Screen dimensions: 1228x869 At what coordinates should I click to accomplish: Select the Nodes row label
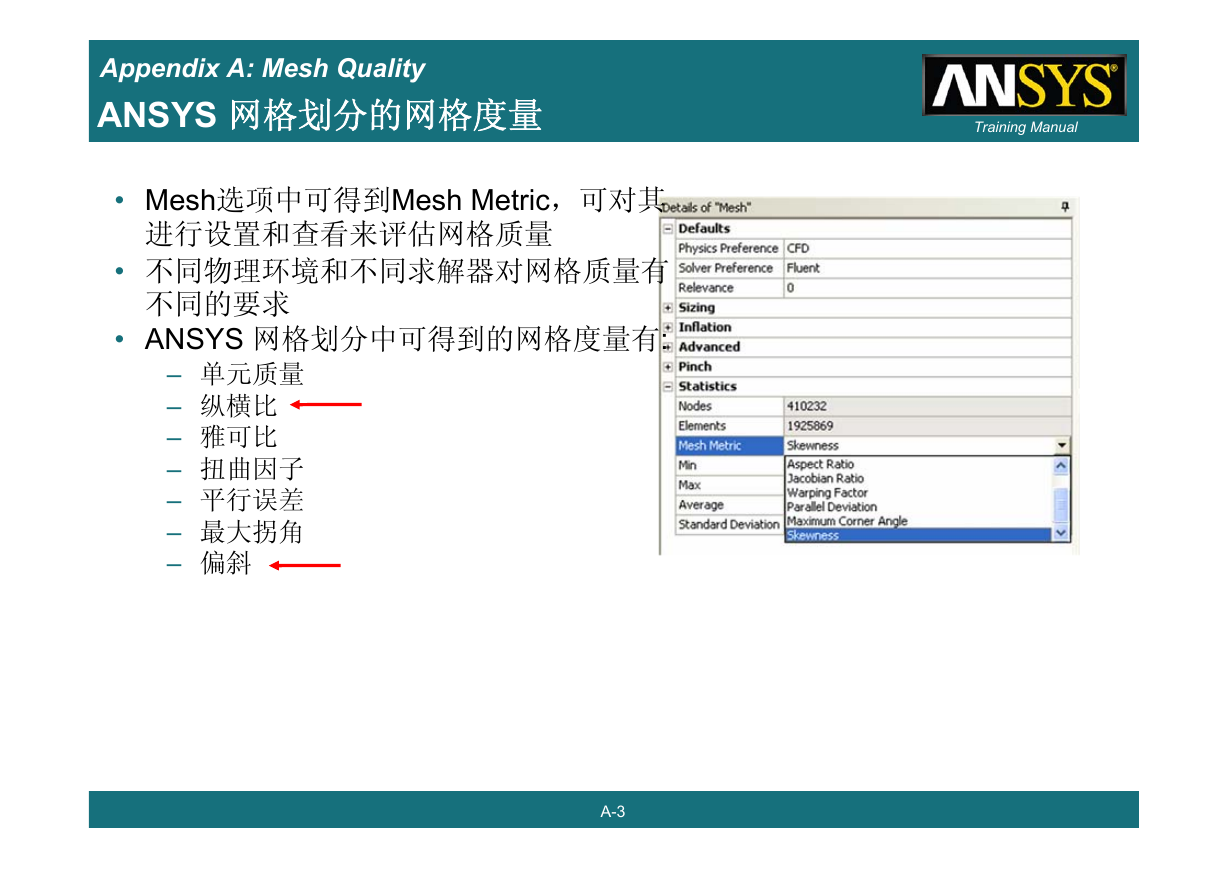coord(695,406)
